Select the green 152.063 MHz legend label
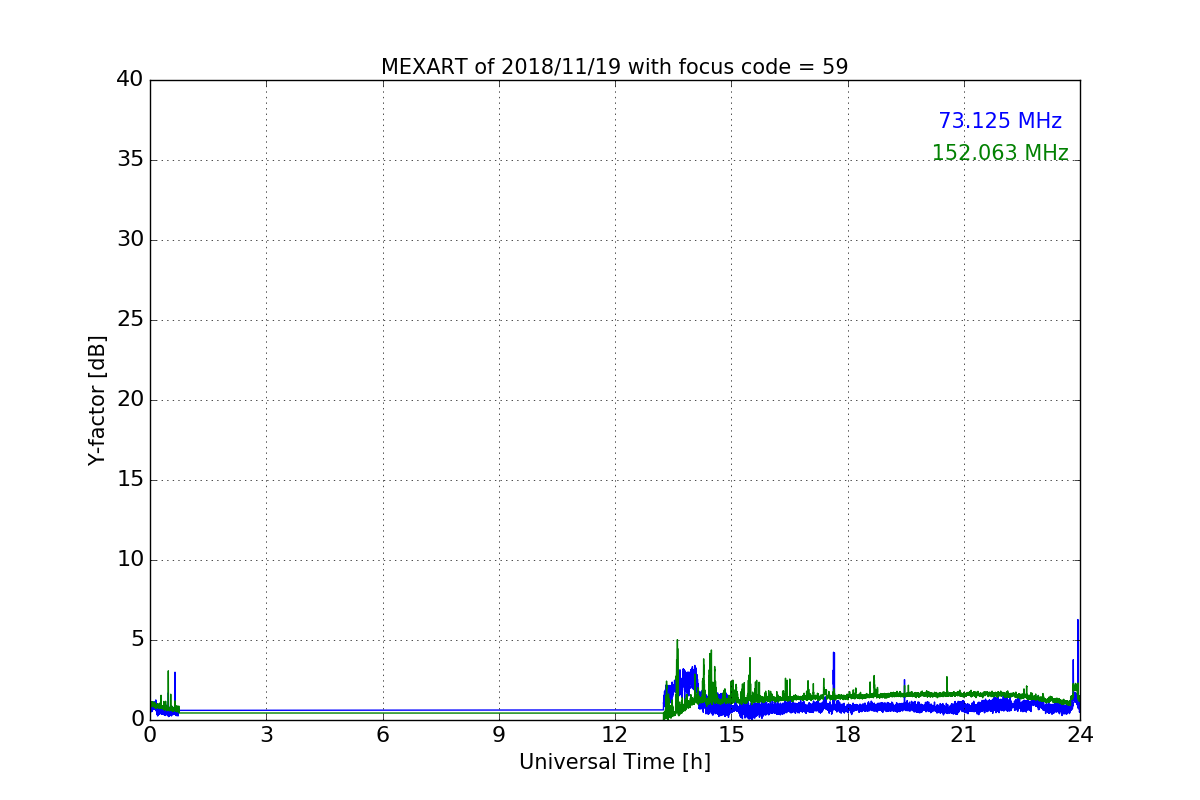The width and height of the screenshot is (1200, 800). coord(1000,153)
